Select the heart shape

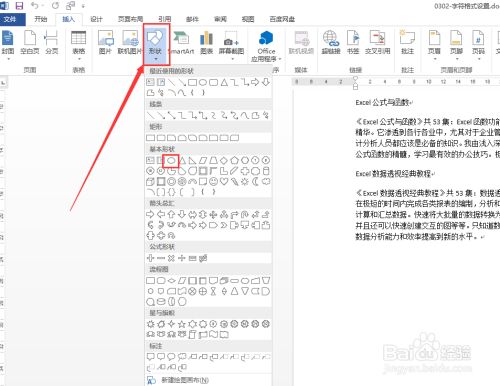click(x=224, y=182)
